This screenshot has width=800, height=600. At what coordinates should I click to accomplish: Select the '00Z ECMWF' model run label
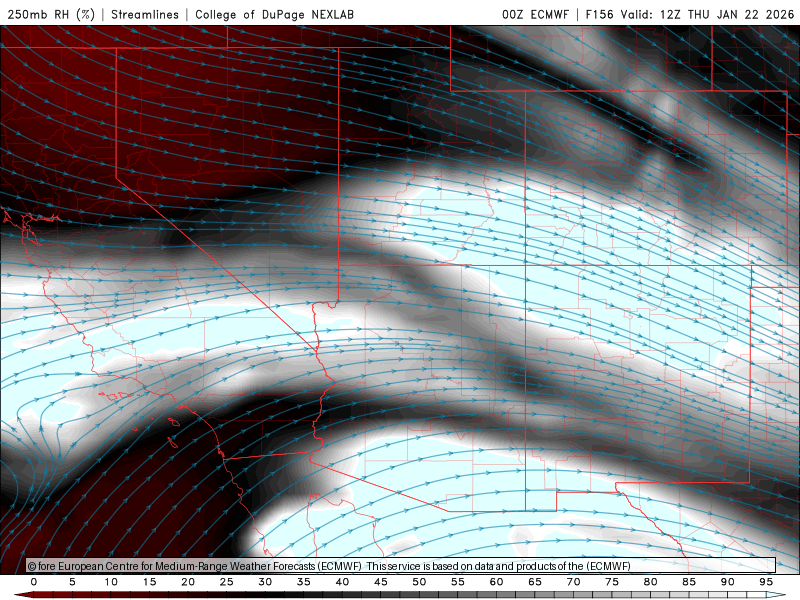click(x=535, y=14)
